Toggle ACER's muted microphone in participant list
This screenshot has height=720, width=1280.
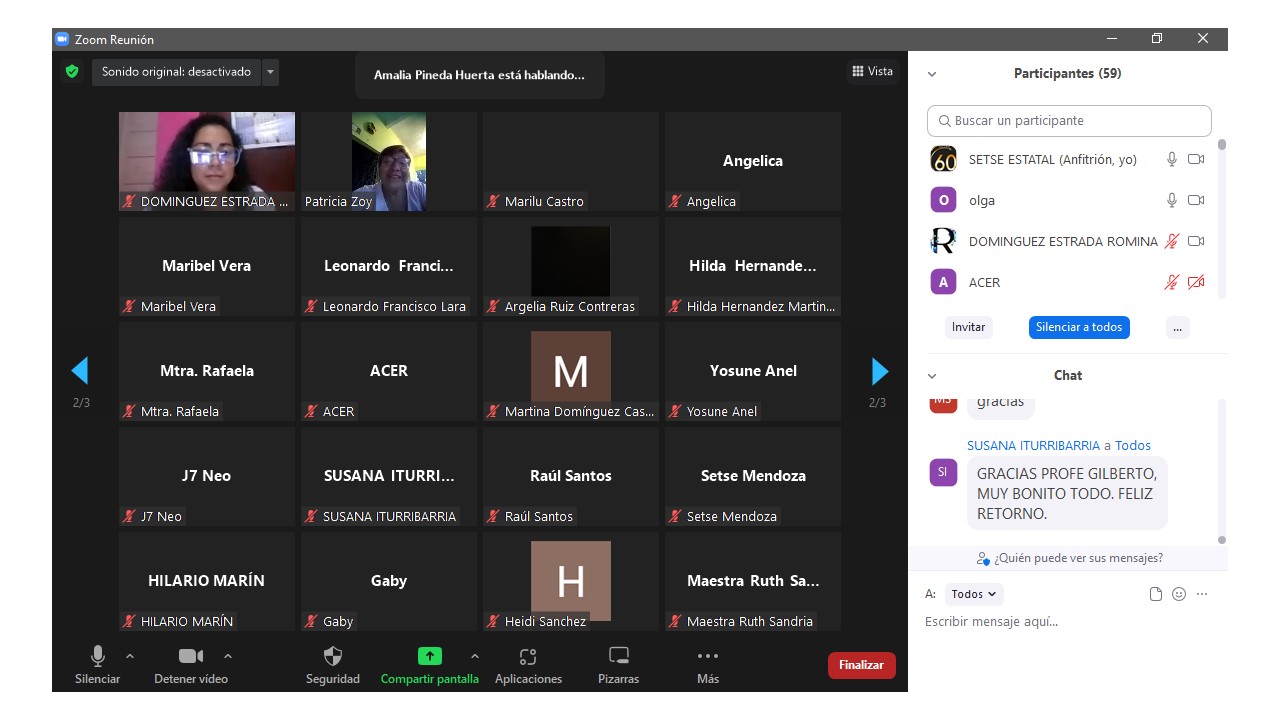(1172, 282)
